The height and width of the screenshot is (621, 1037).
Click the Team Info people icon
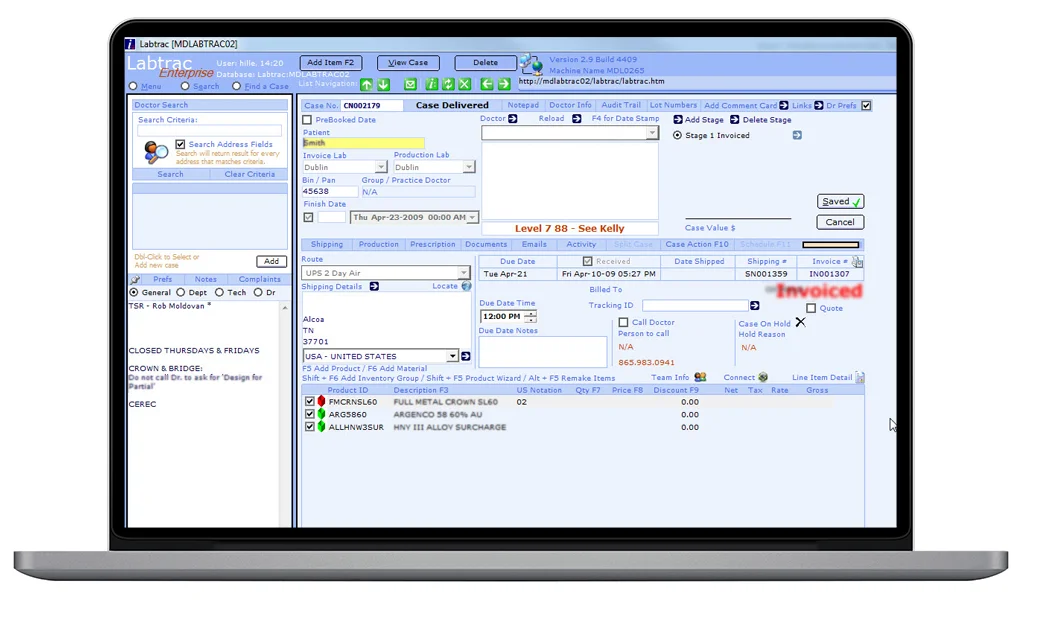700,377
